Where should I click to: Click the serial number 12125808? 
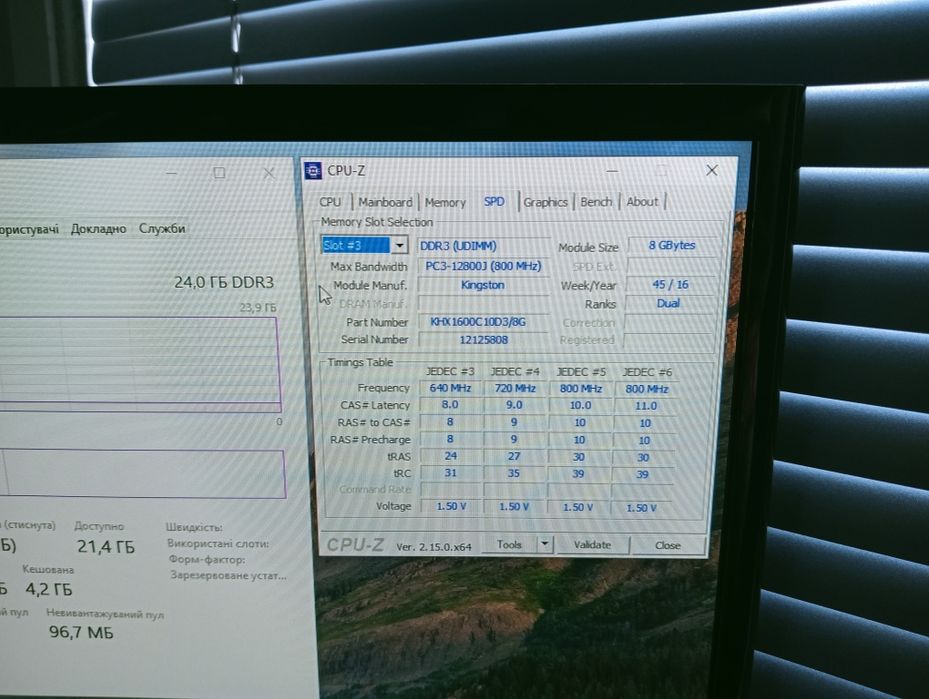pyautogui.click(x=483, y=340)
